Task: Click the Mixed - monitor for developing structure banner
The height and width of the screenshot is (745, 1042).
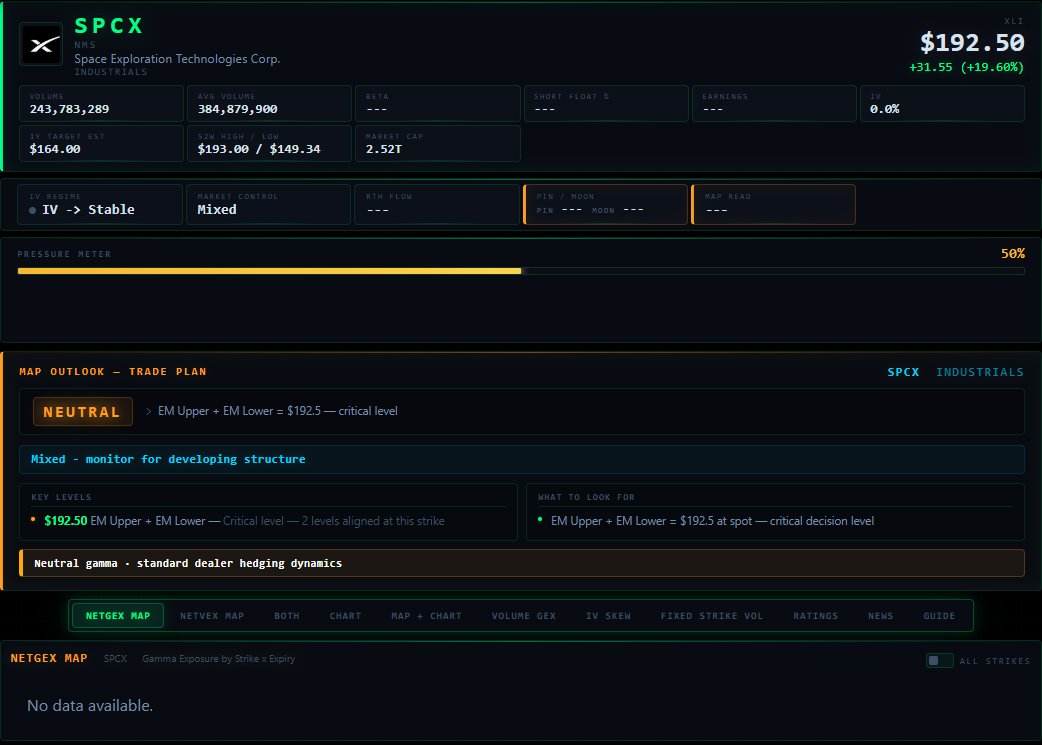Action: [x=522, y=459]
